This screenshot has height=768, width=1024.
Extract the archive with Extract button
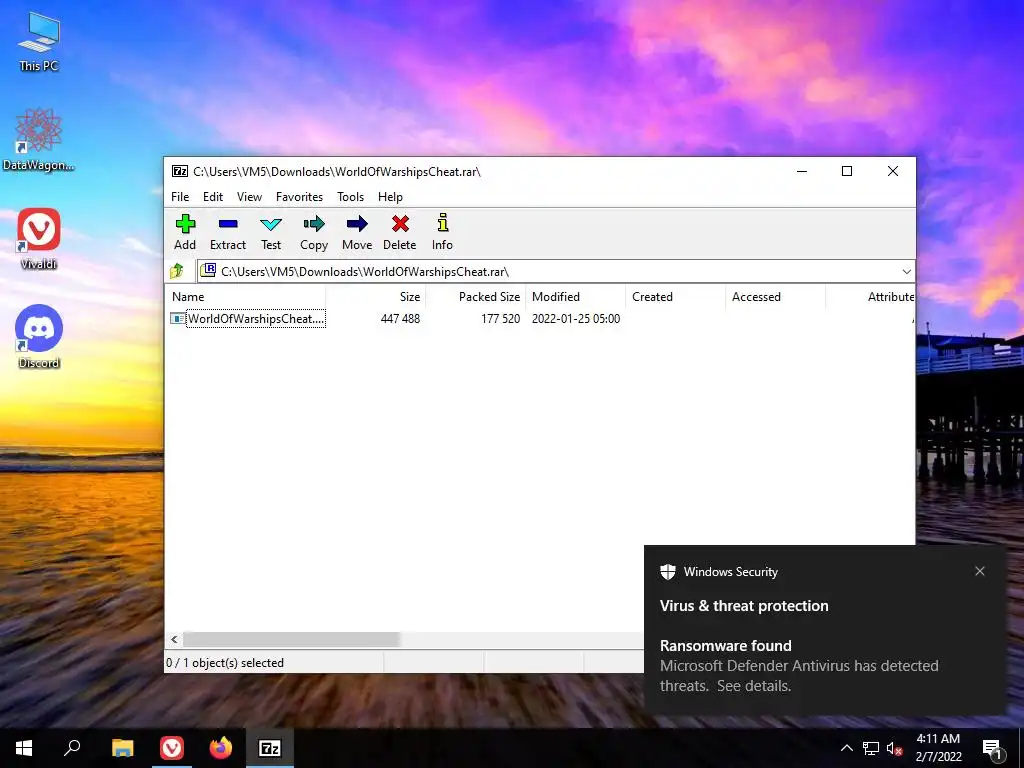click(228, 232)
